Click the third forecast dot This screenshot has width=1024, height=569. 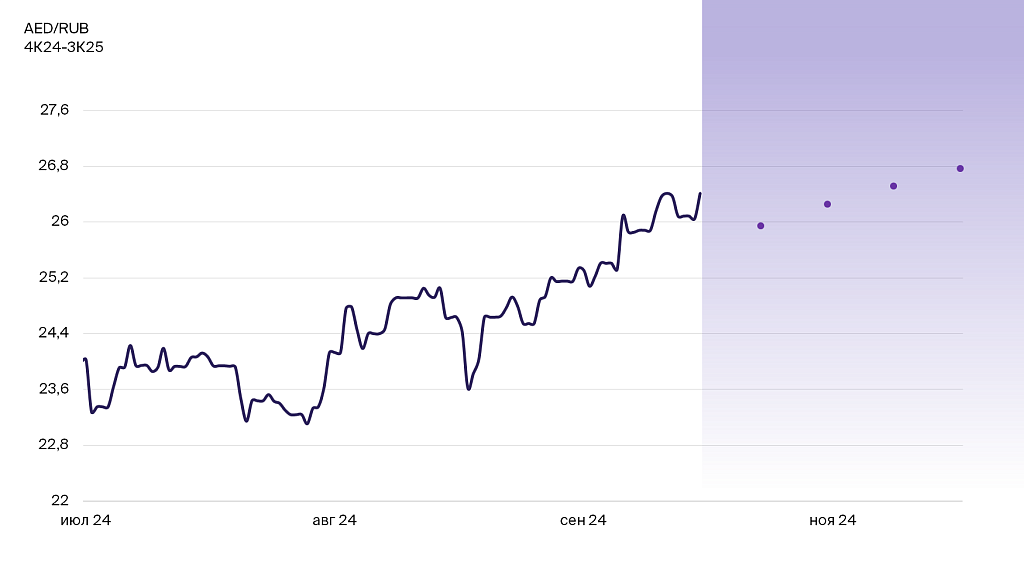click(894, 186)
